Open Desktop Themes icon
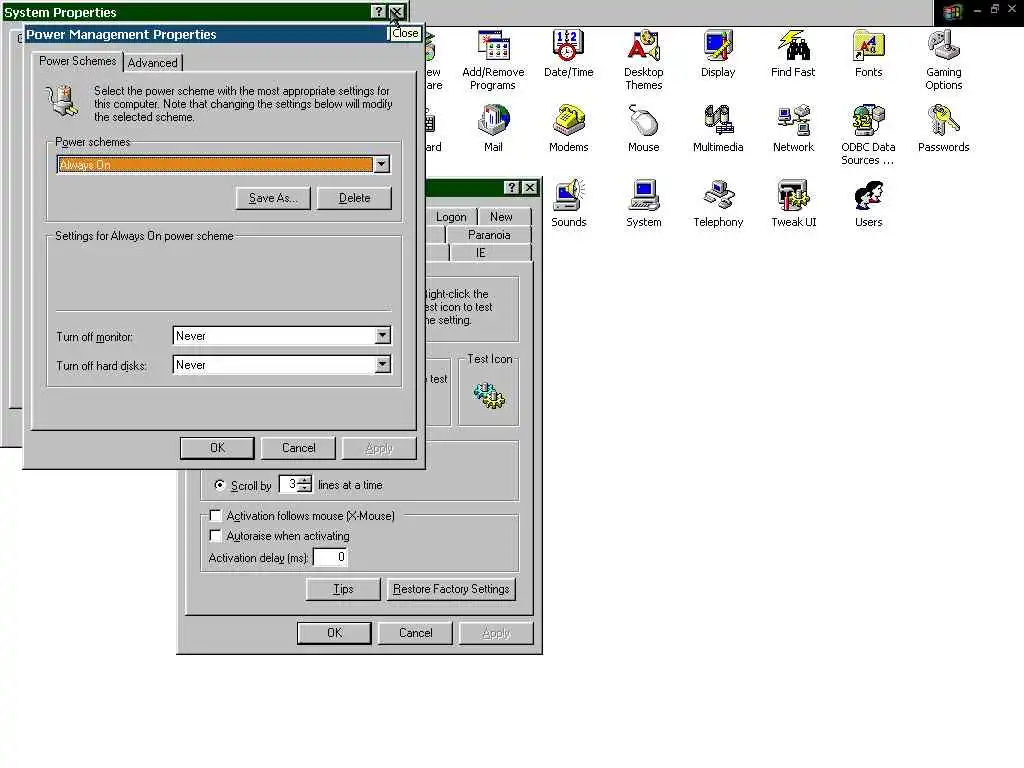This screenshot has height=768, width=1024. (643, 59)
